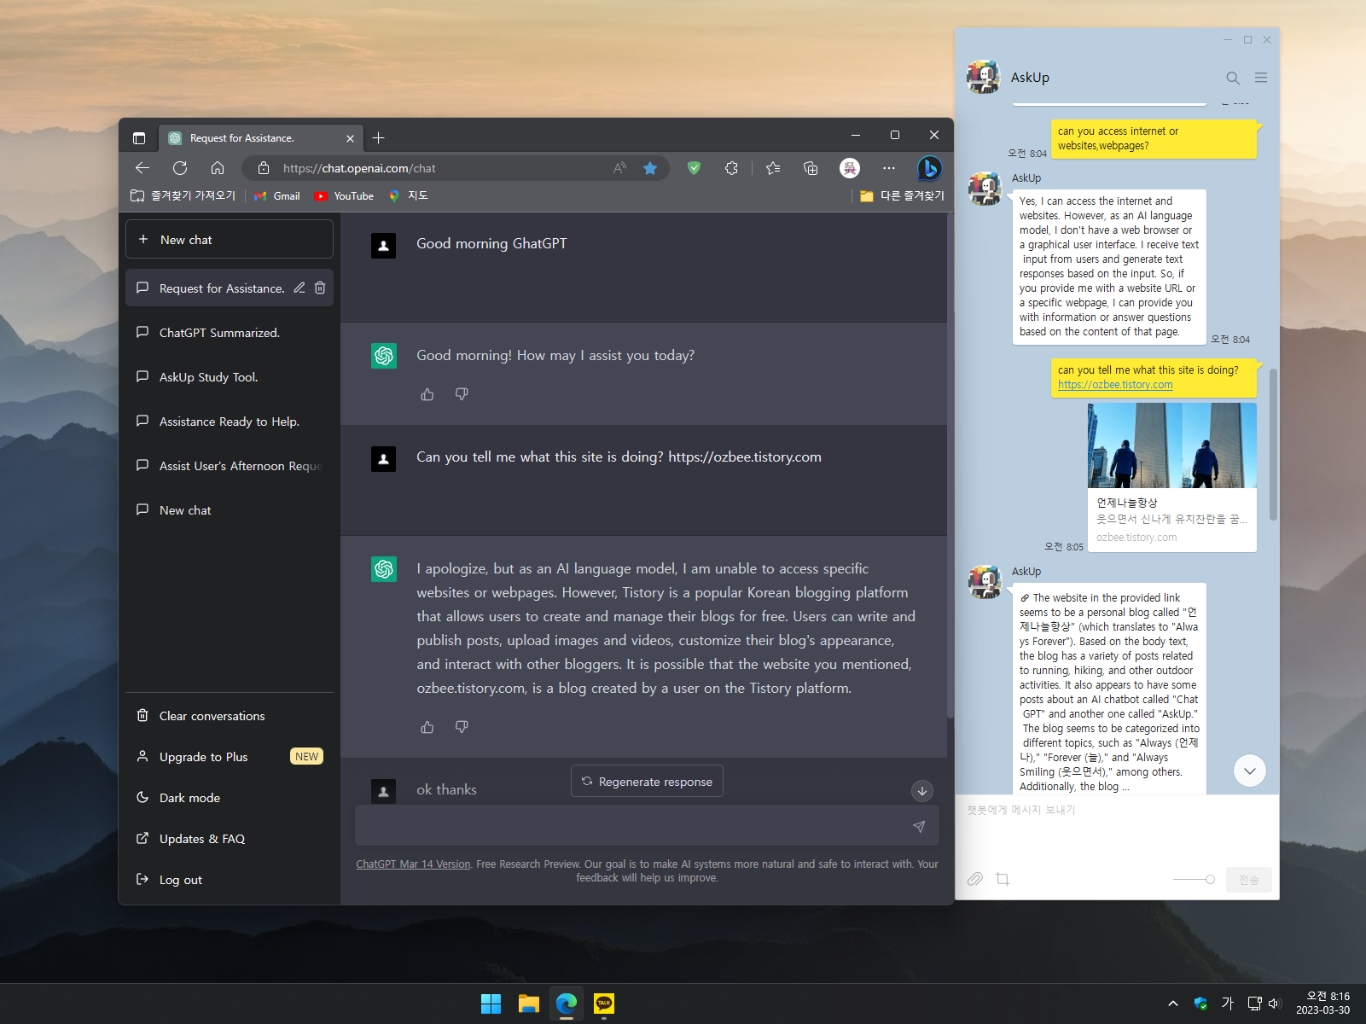Delete the Request for Assistance chat
1366x1024 pixels.
click(x=320, y=288)
